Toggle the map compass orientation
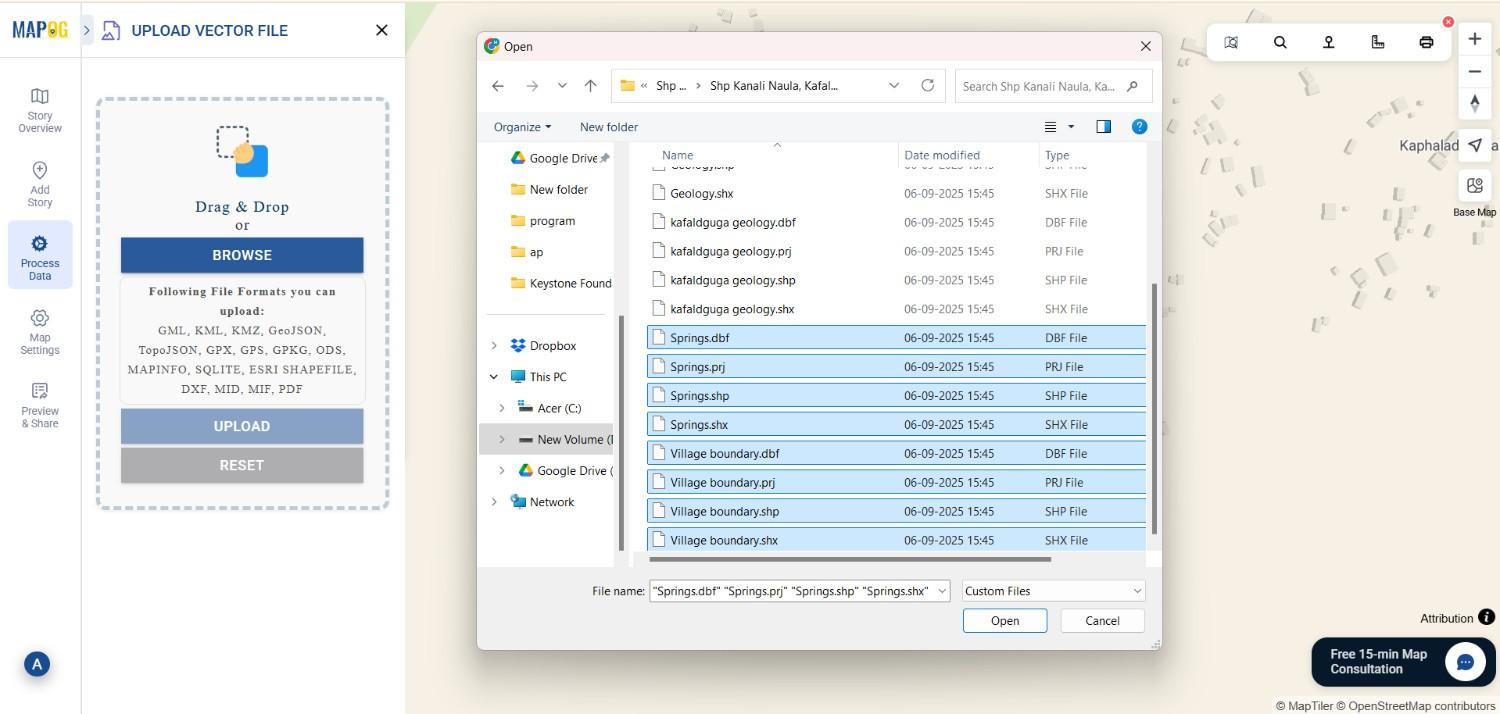The height and width of the screenshot is (714, 1500). 1474,103
